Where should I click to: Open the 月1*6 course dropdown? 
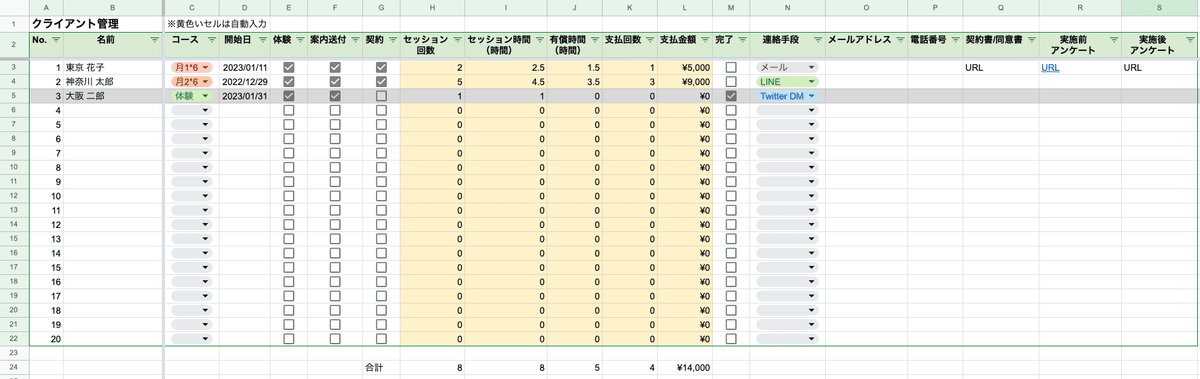192,67
